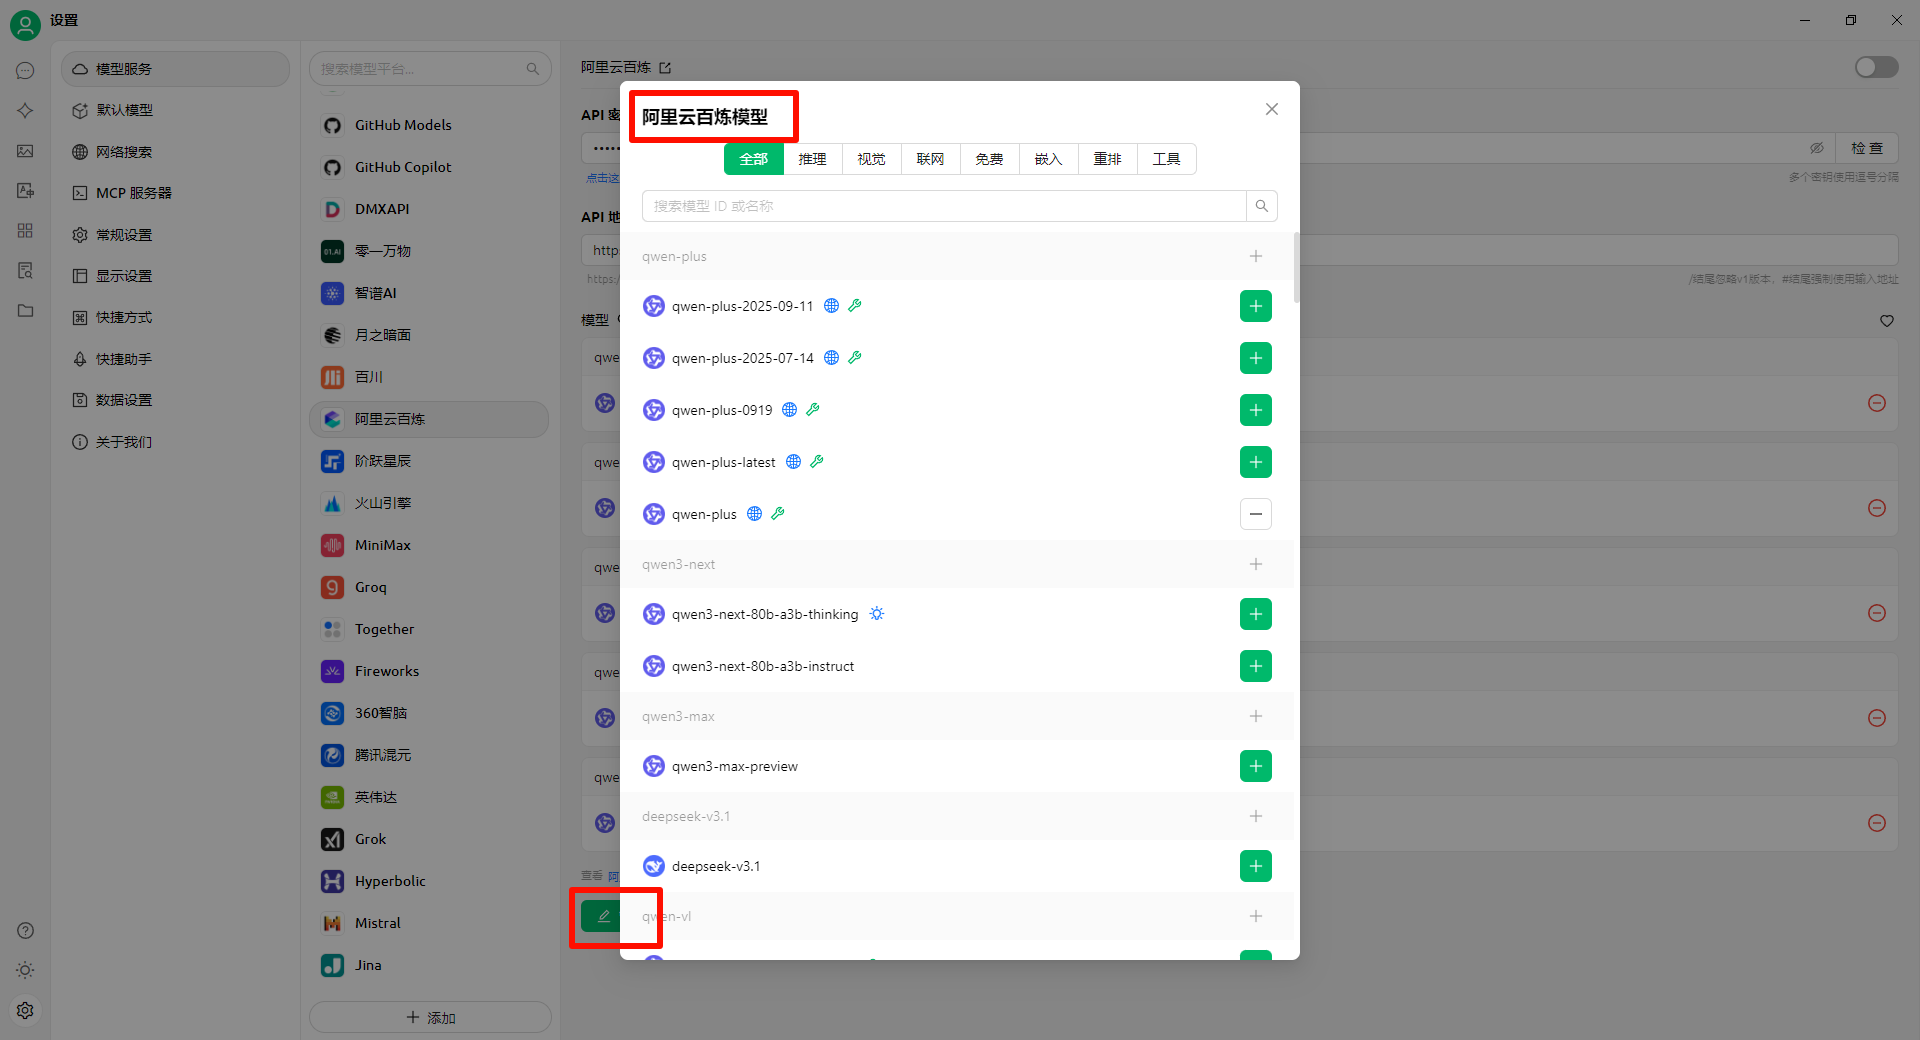Image resolution: width=1920 pixels, height=1040 pixels.
Task: Click the 检查 API key button
Action: (x=1866, y=148)
